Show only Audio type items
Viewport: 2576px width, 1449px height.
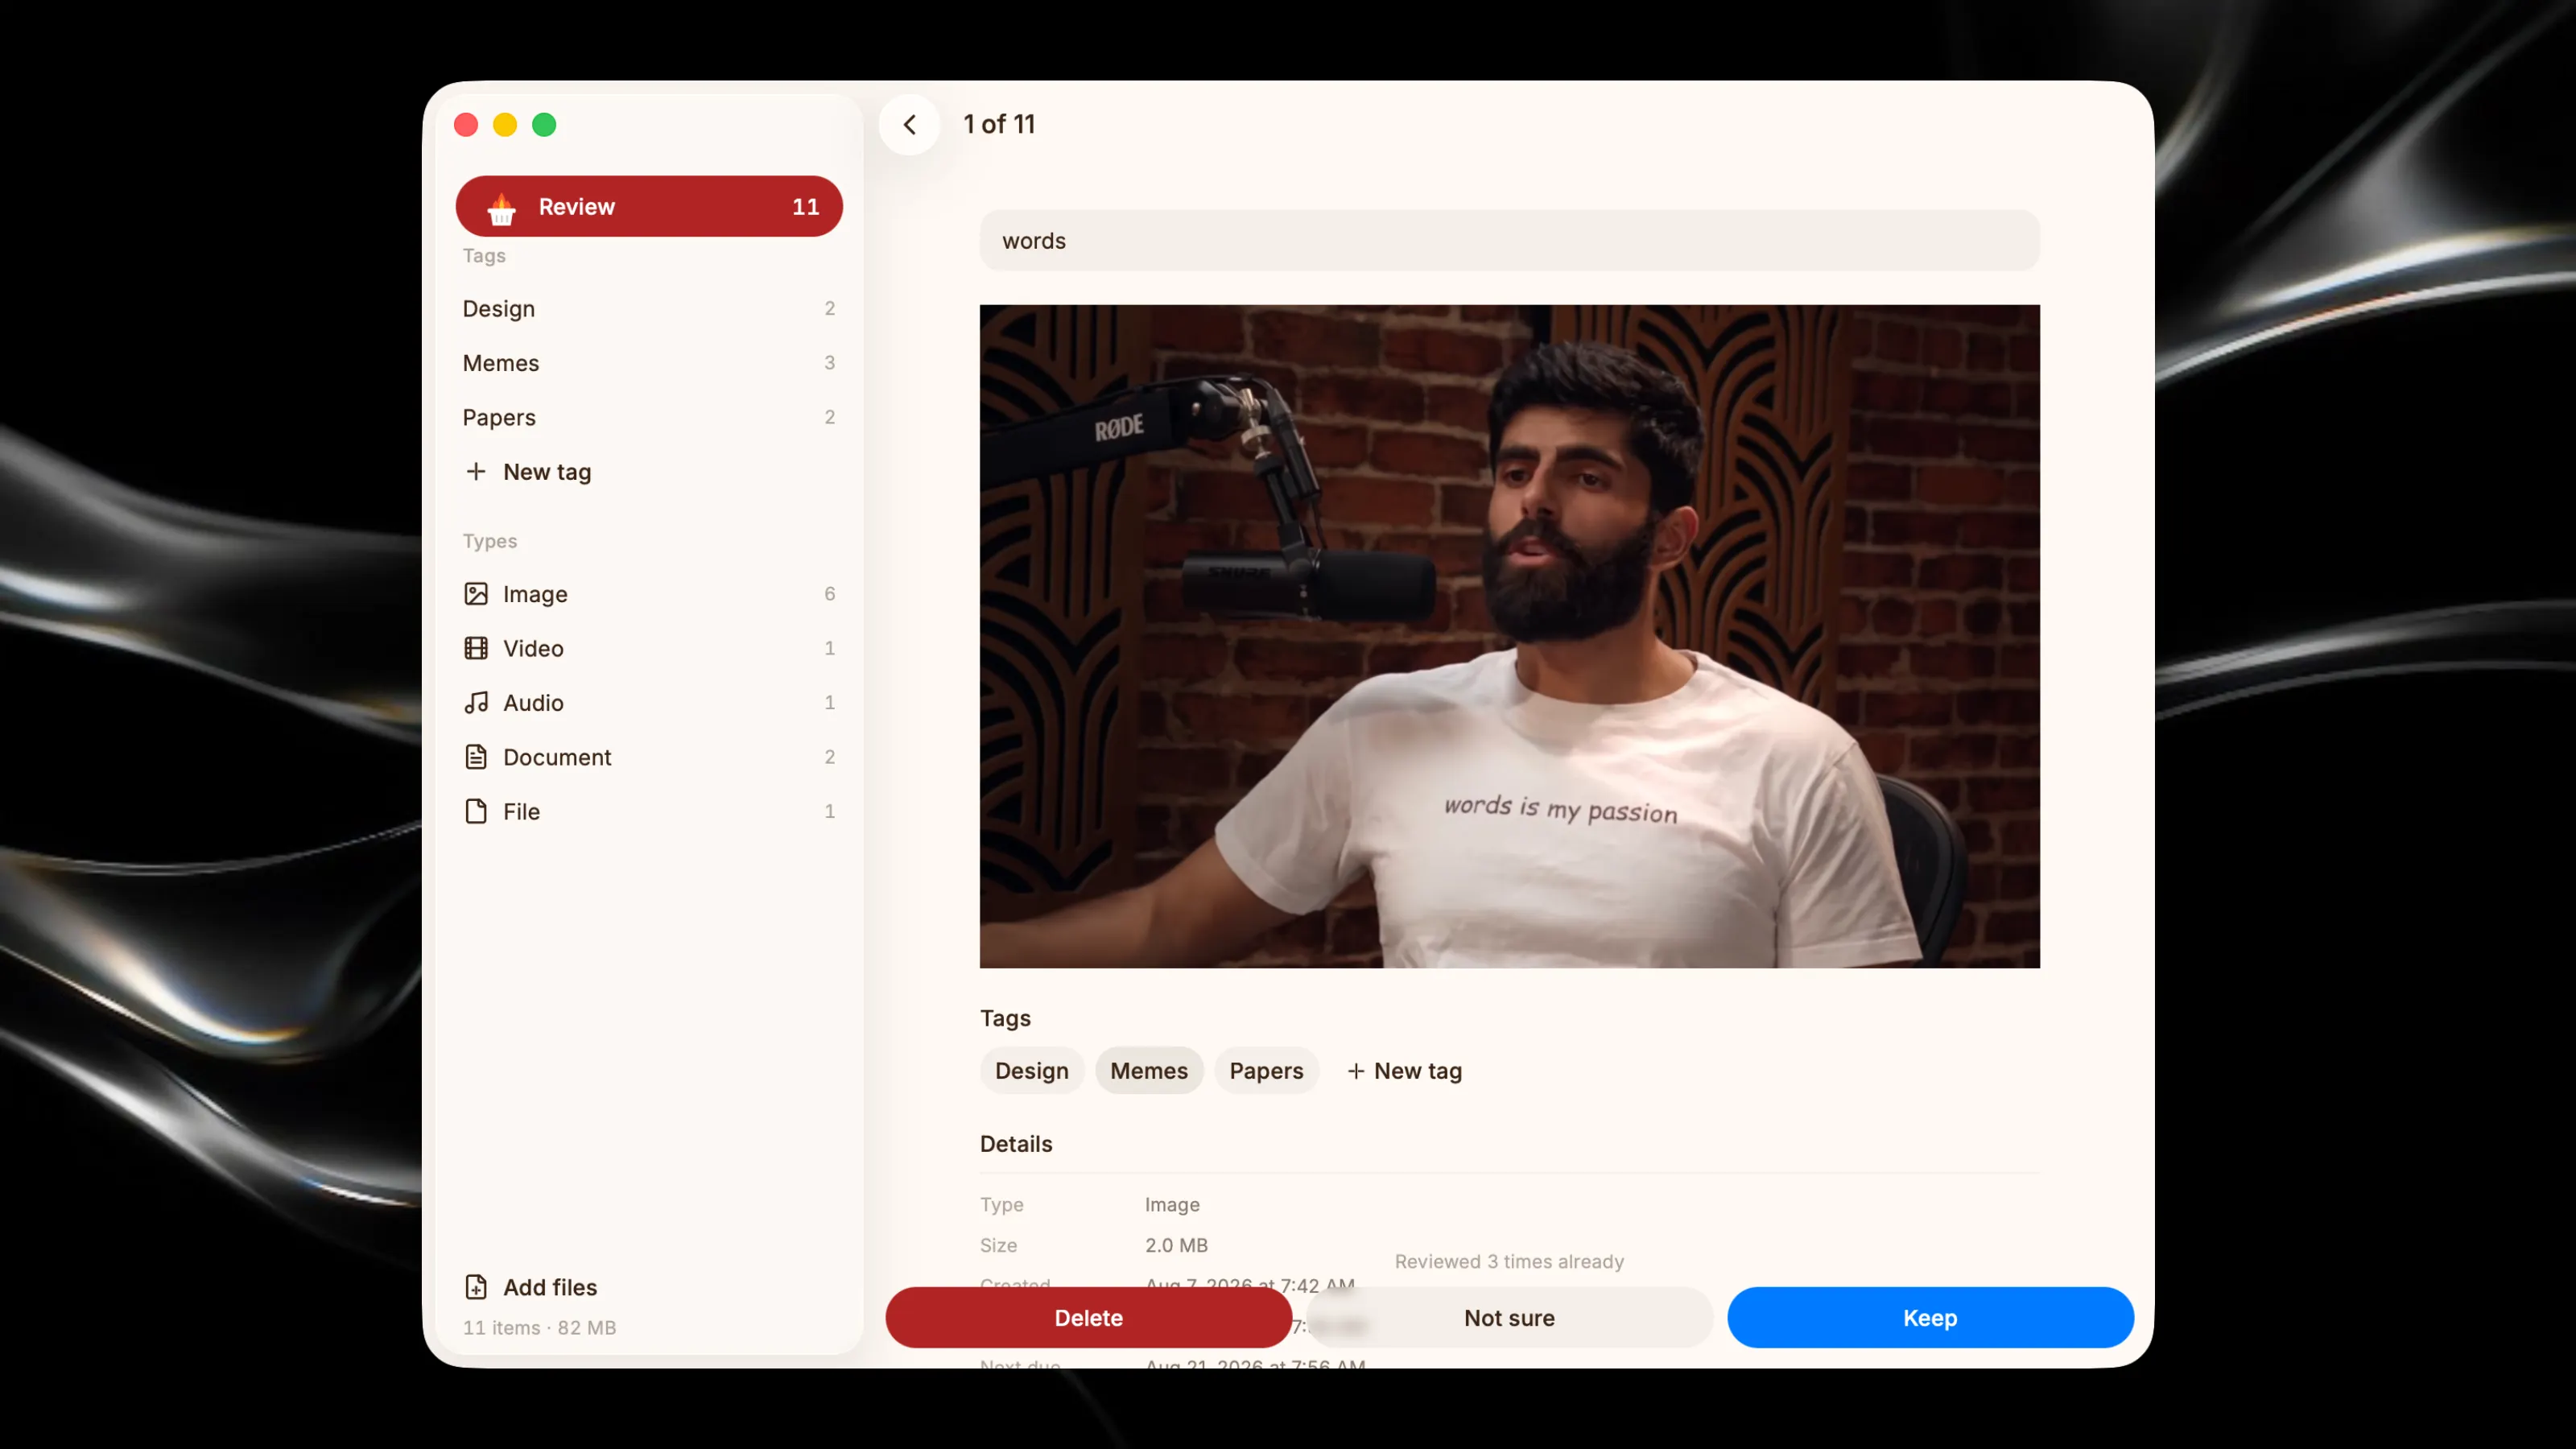tap(649, 702)
